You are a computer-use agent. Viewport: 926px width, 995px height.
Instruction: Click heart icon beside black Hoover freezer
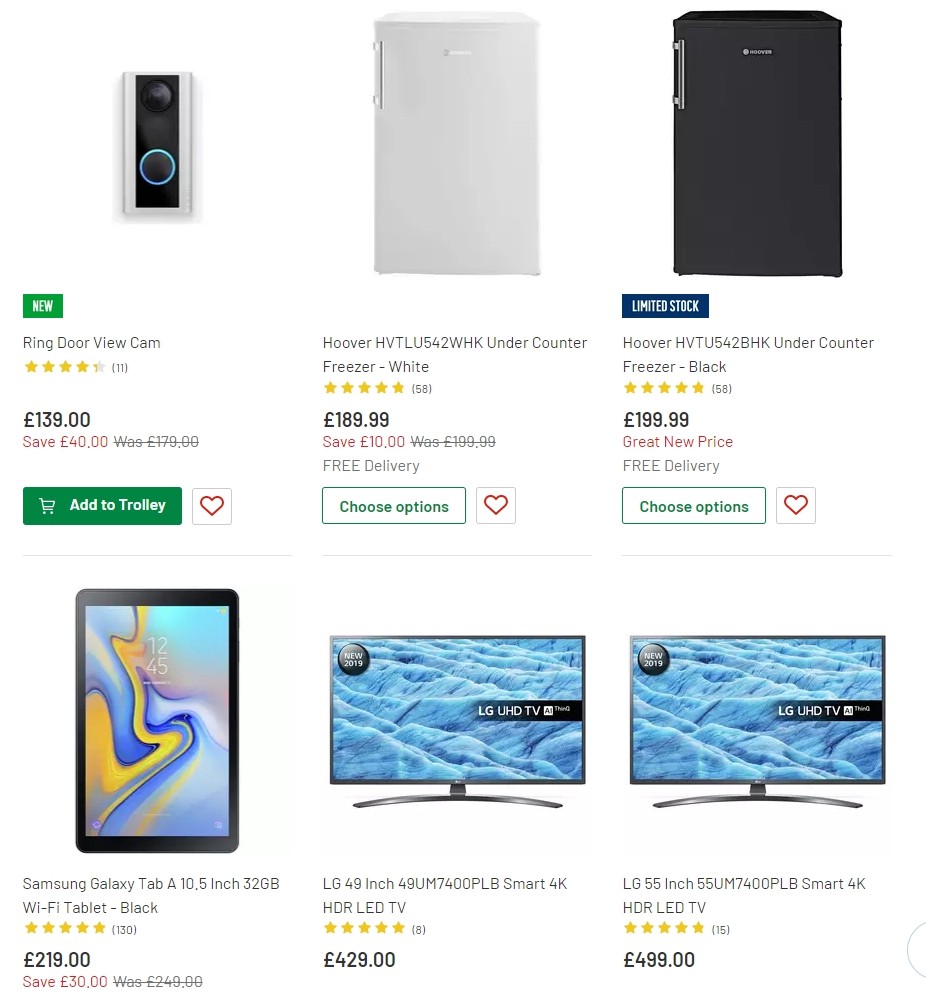pos(795,506)
